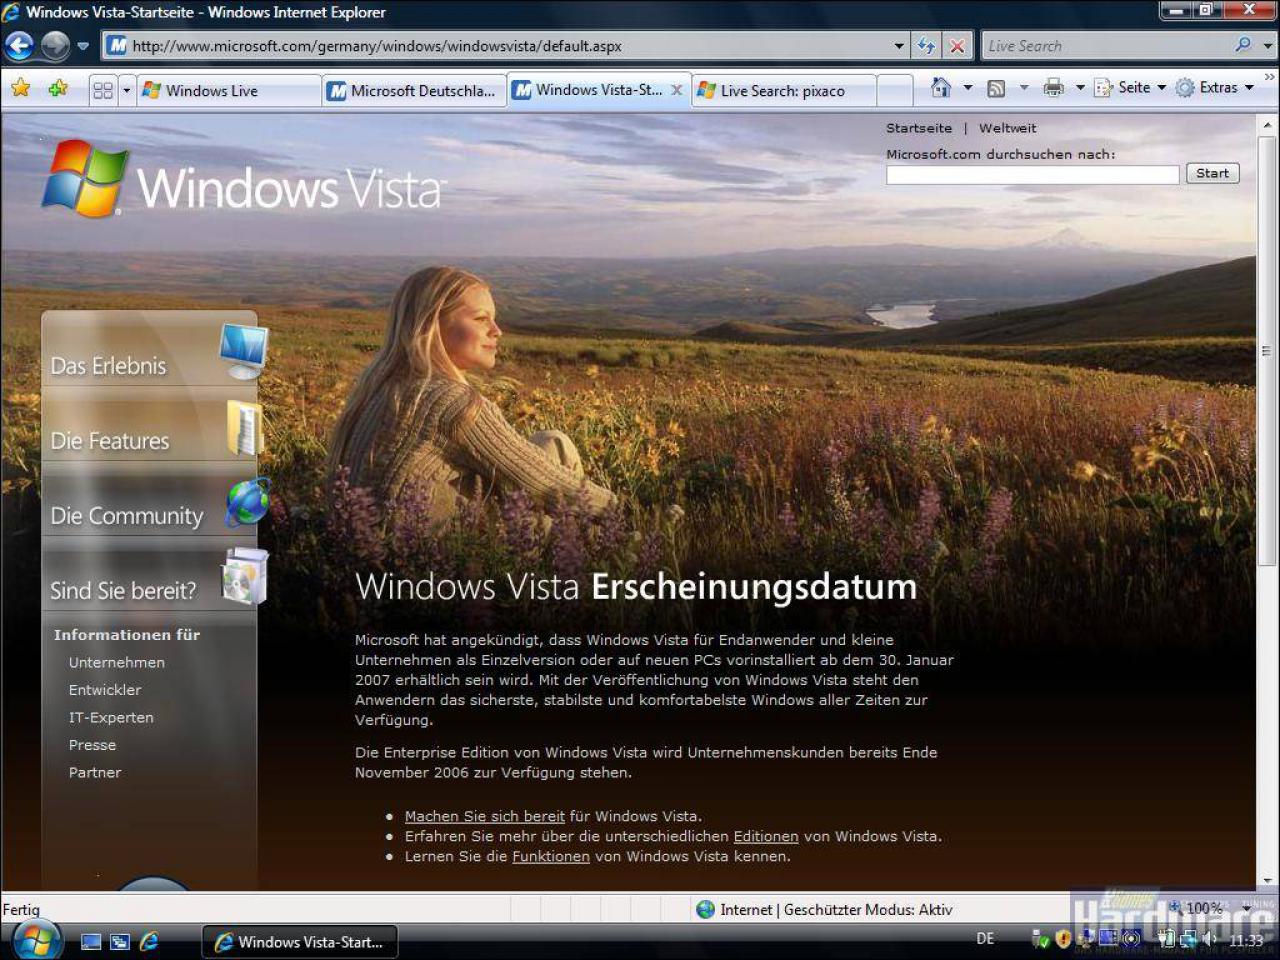The width and height of the screenshot is (1280, 960).
Task: Switch to the Windows Live tab
Action: pos(228,90)
